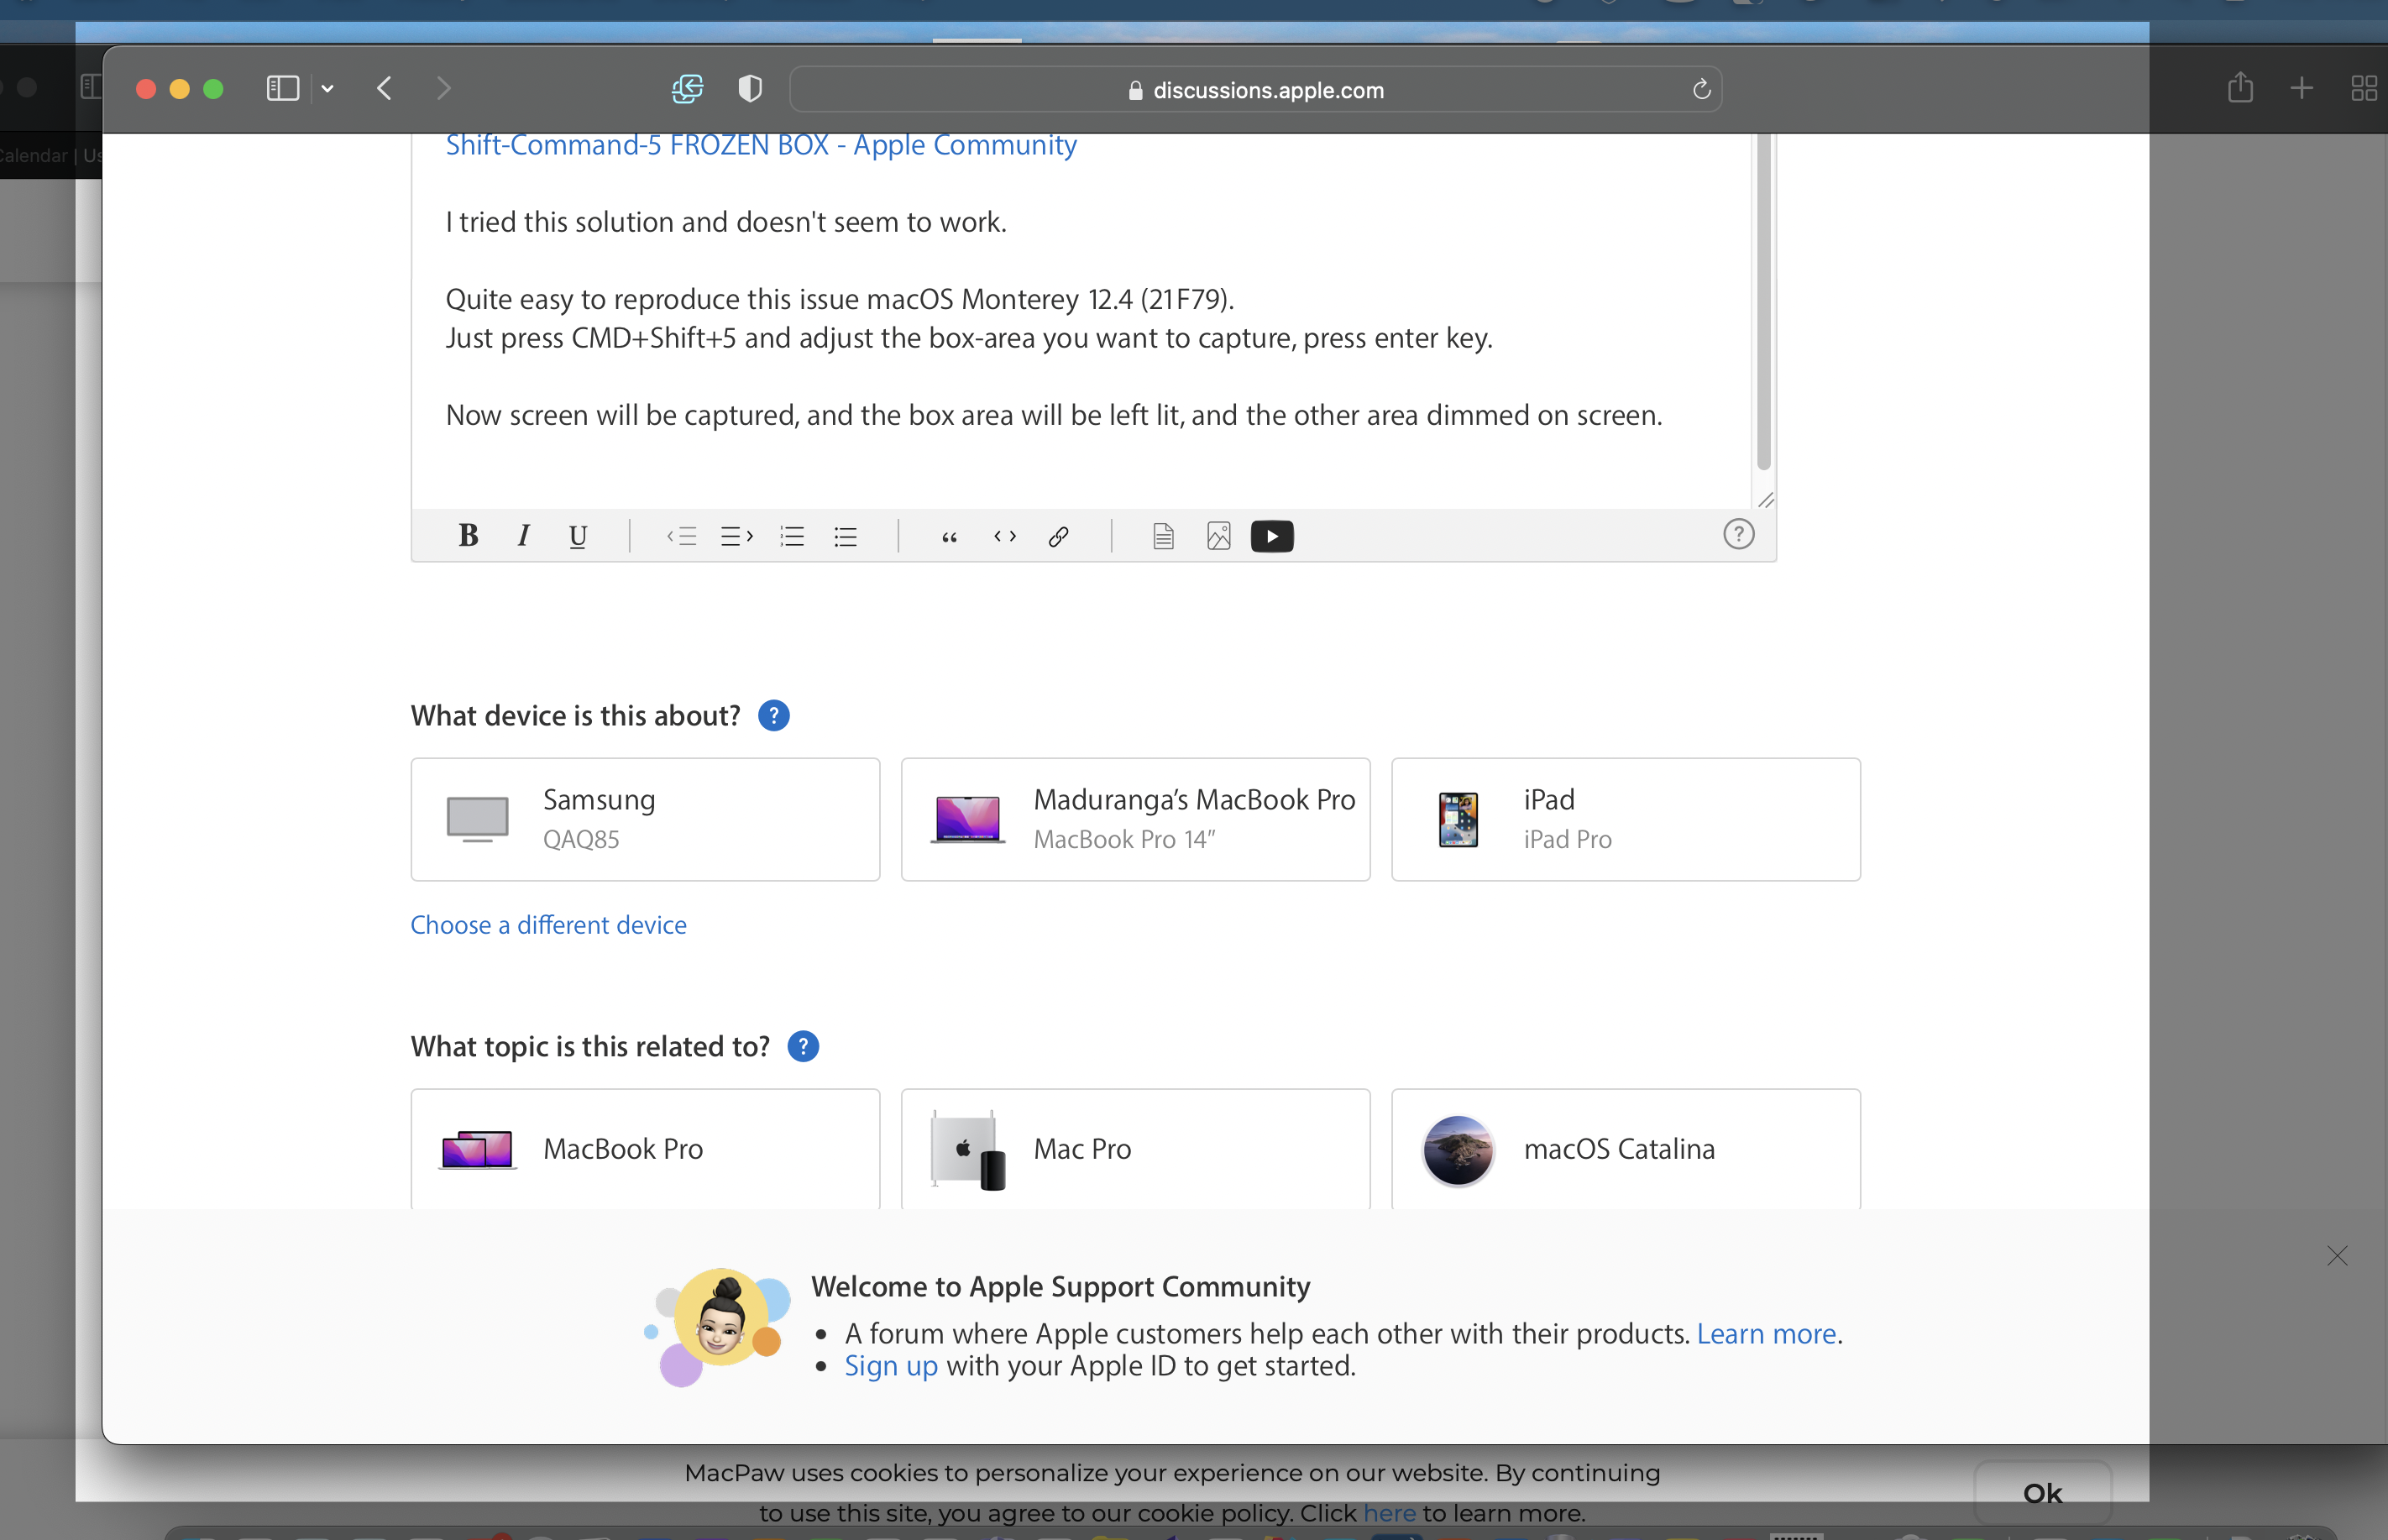Embed a video in the post

[x=1272, y=537]
